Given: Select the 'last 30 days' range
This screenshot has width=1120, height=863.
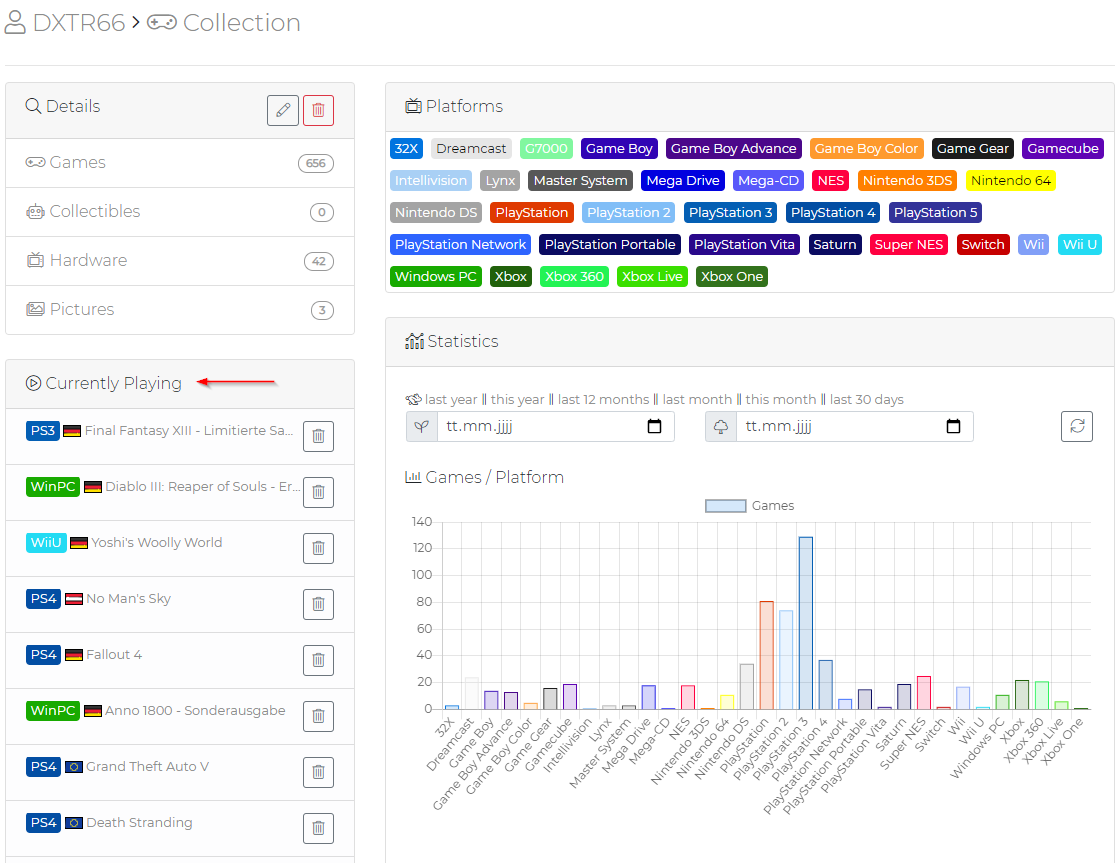Looking at the screenshot, I should (x=866, y=399).
